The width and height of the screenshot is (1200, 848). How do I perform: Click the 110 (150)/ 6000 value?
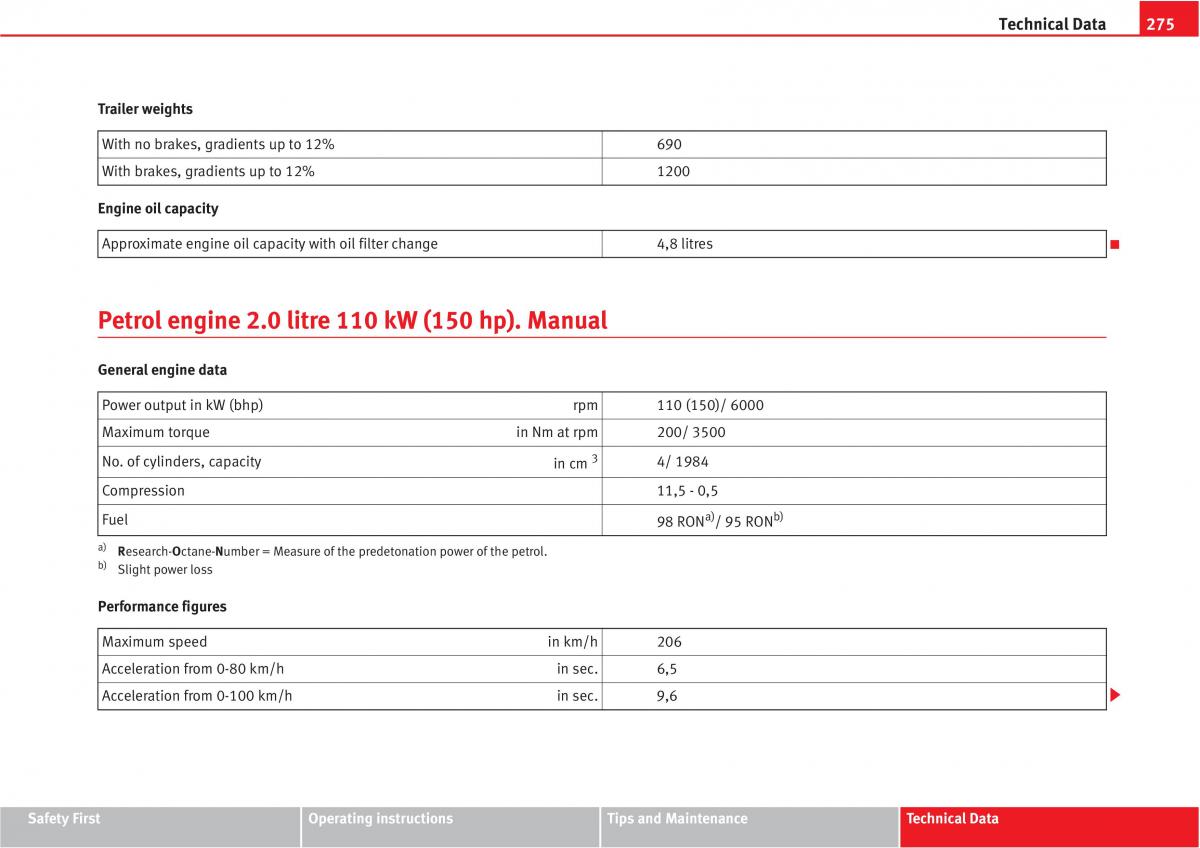(x=710, y=405)
